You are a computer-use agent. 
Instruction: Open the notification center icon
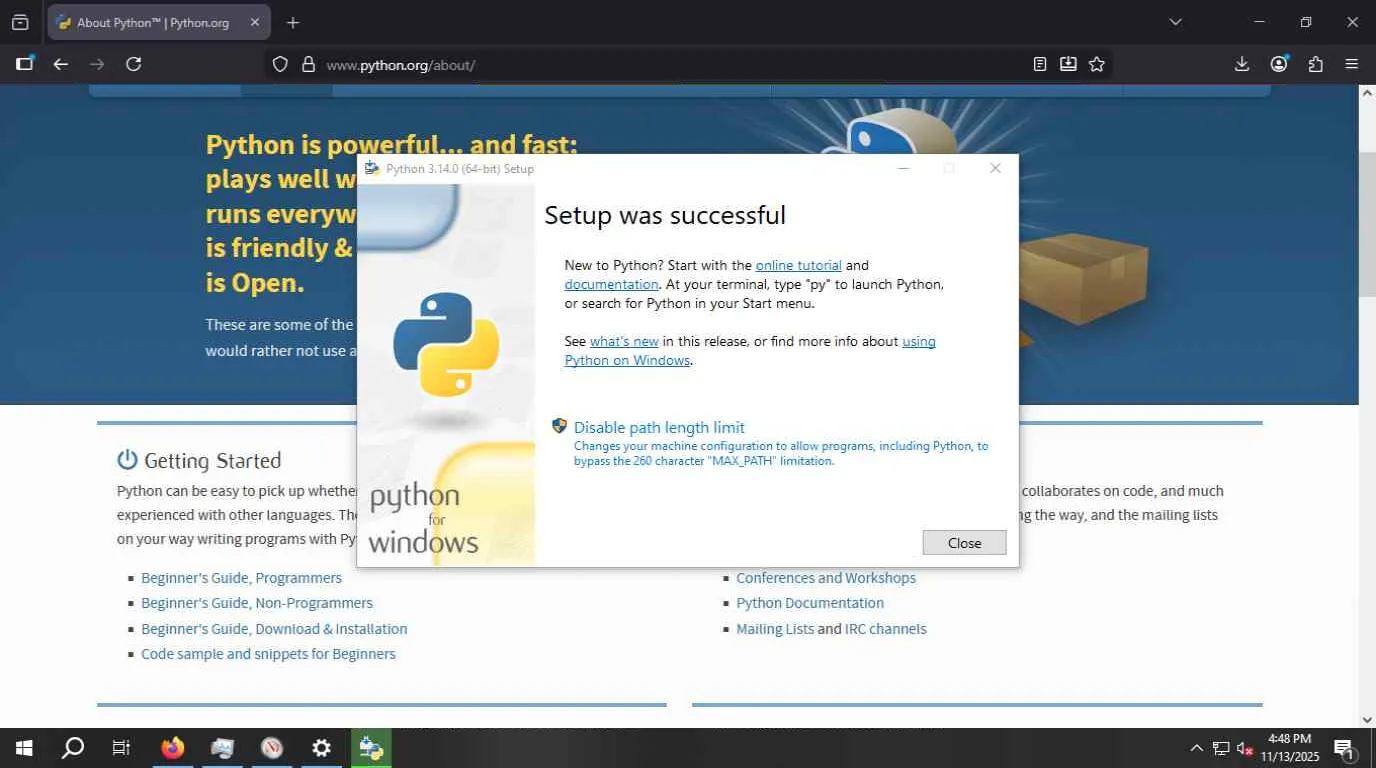pyautogui.click(x=1345, y=748)
